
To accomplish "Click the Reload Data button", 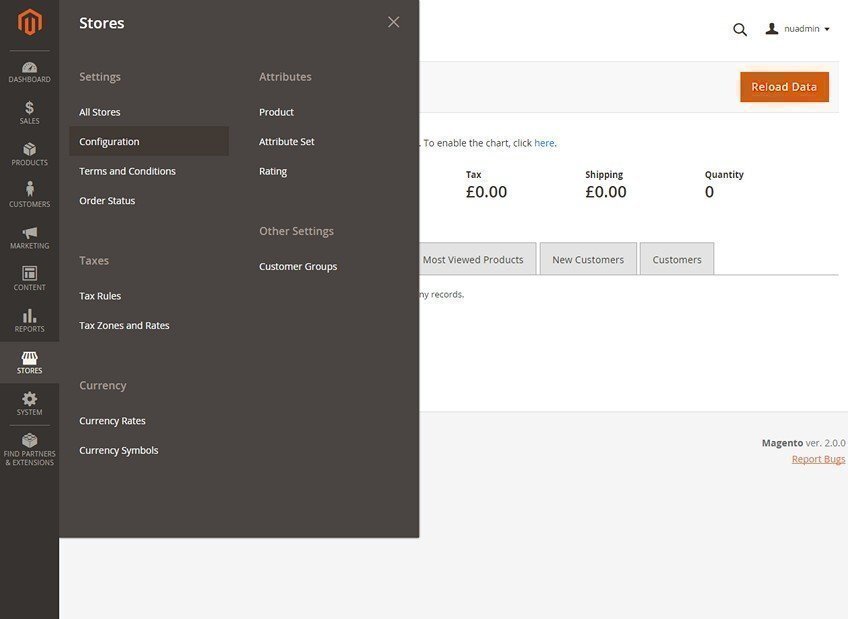I will pyautogui.click(x=784, y=87).
